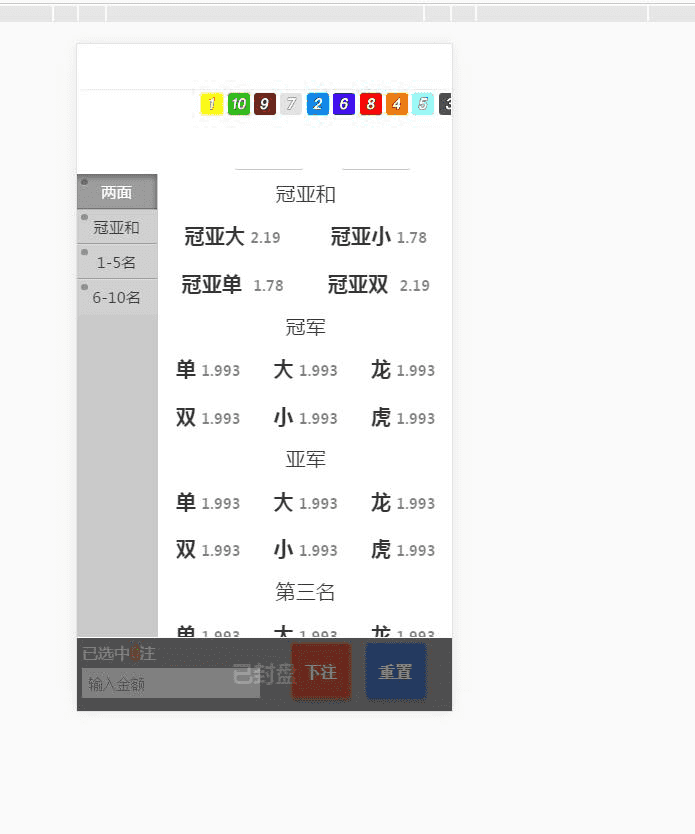
Task: Open the 冠亚和 sidebar tab
Action: [x=117, y=227]
